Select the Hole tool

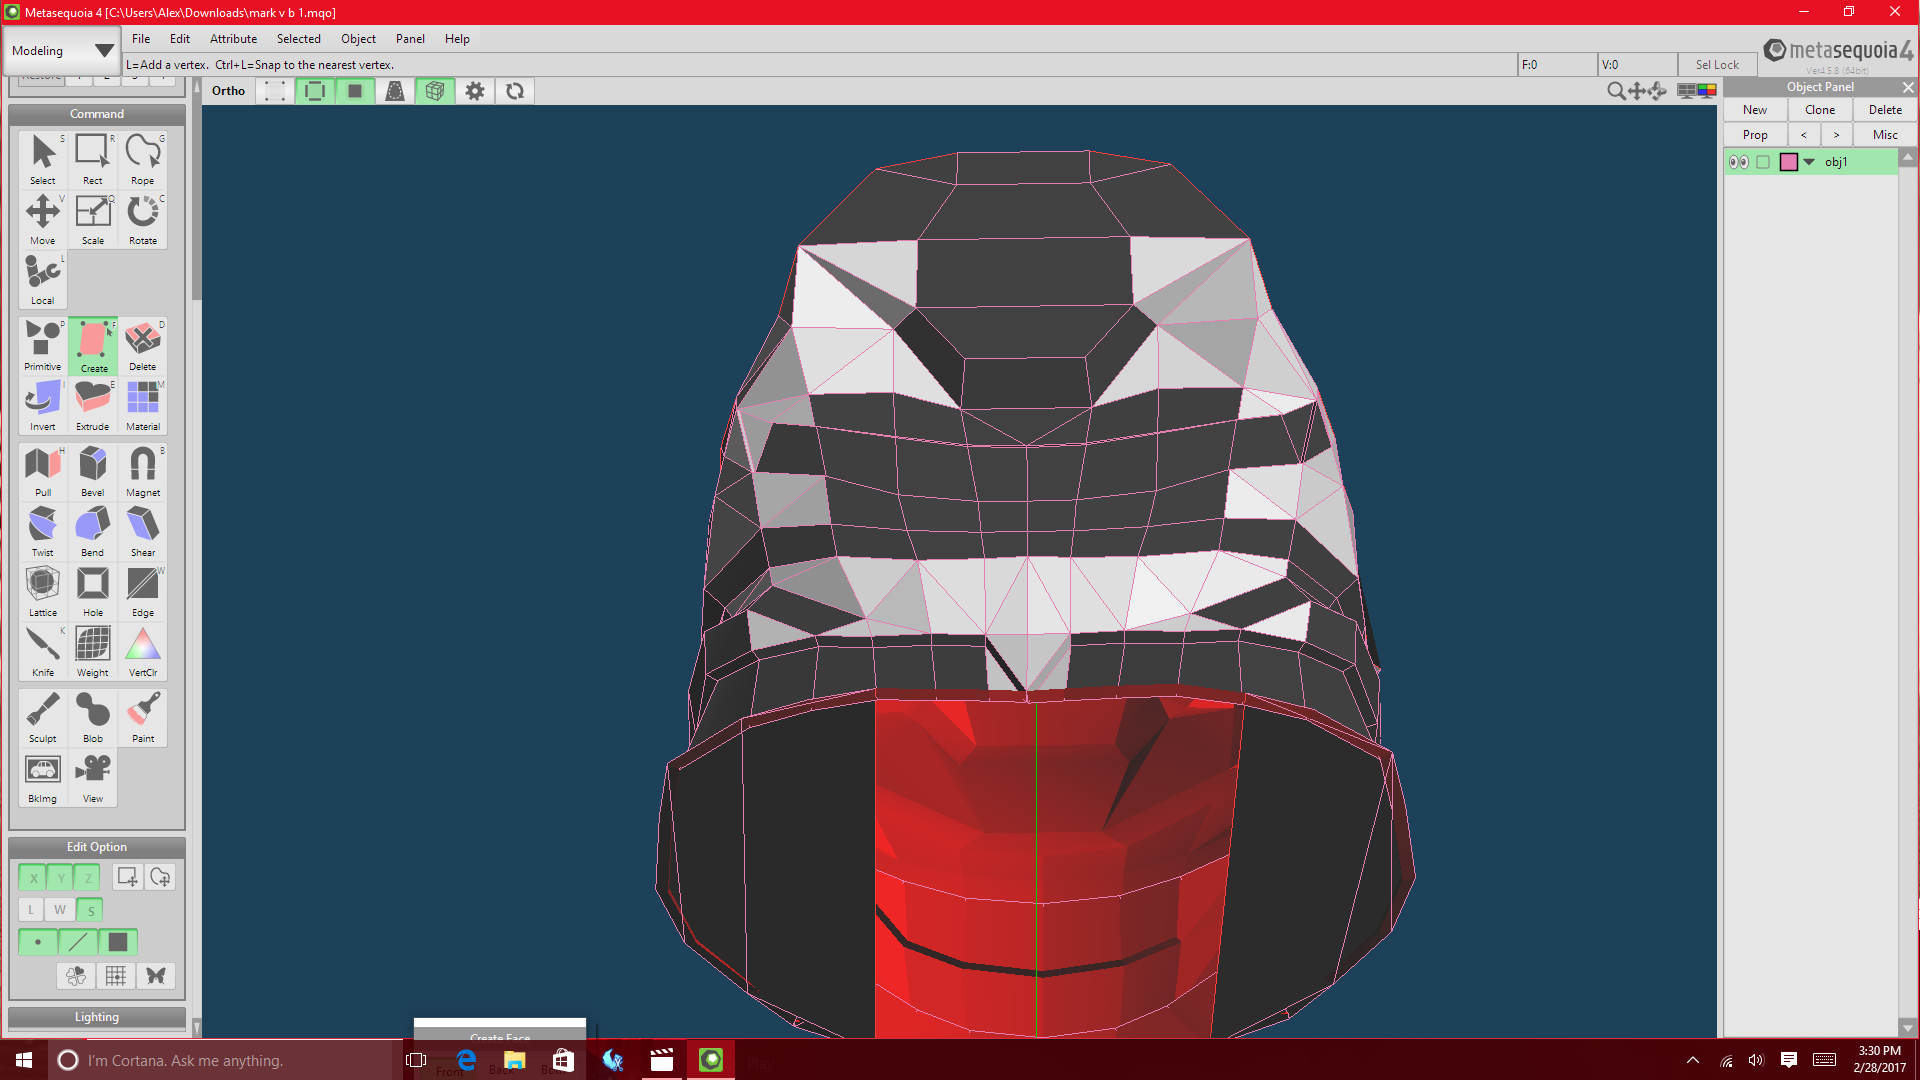tap(93, 591)
